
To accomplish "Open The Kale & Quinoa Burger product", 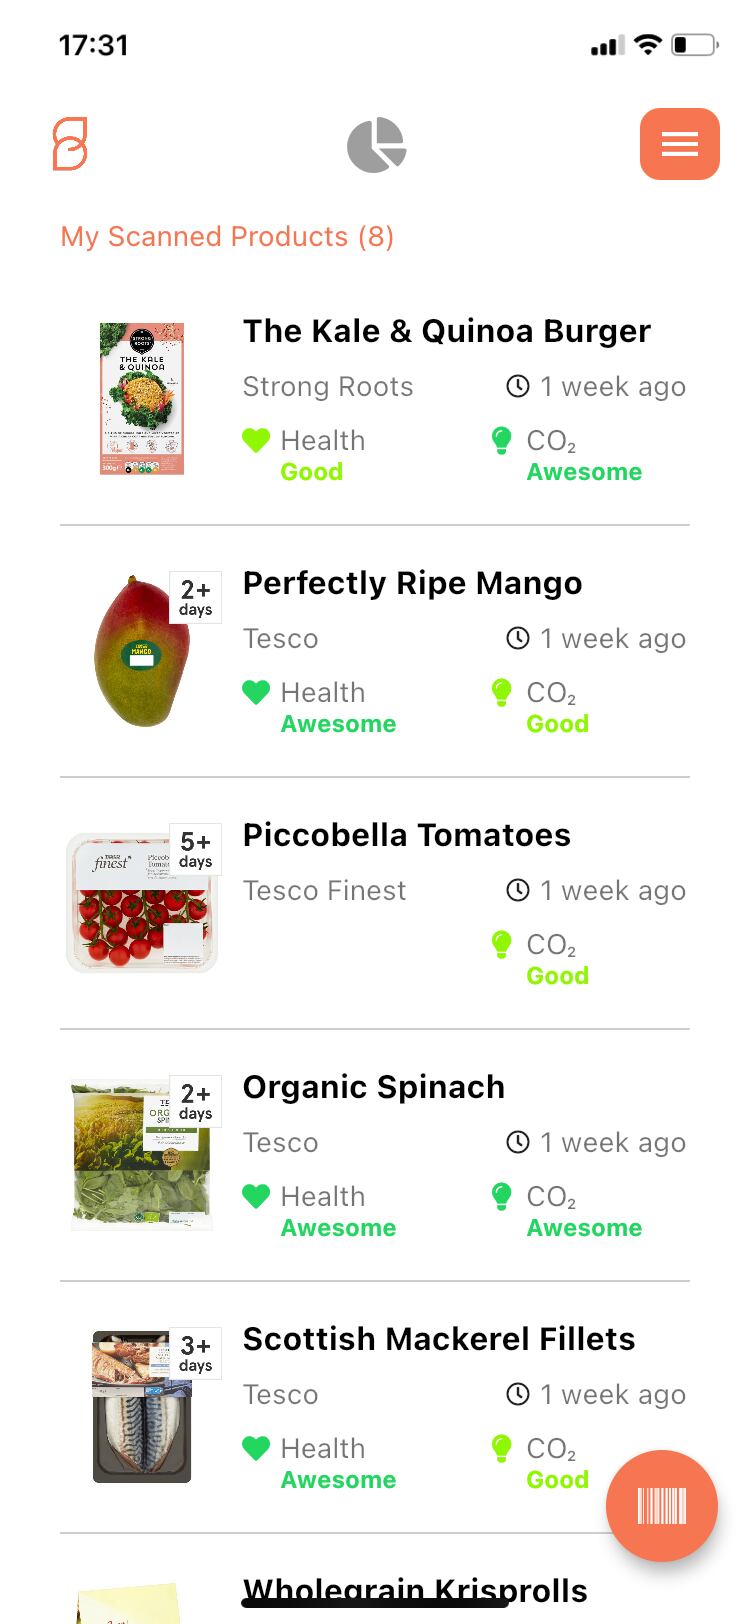I will click(x=446, y=331).
